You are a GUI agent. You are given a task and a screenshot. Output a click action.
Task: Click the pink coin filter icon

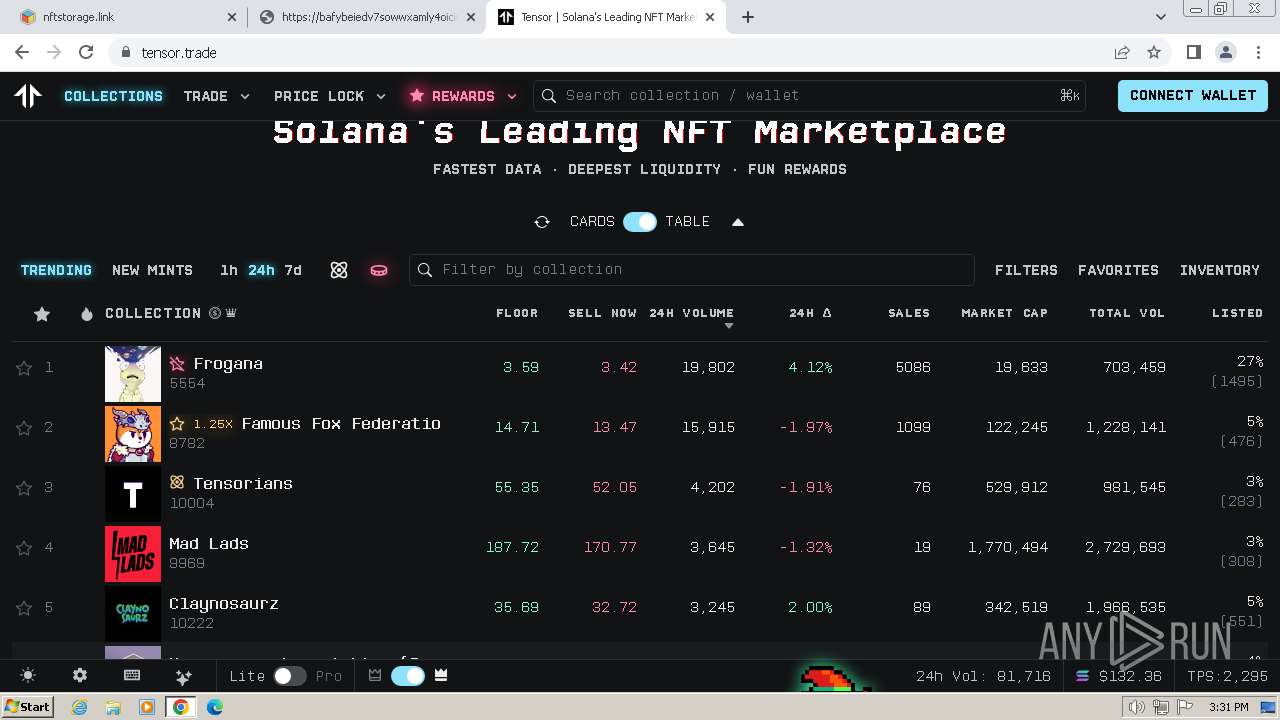coord(379,270)
